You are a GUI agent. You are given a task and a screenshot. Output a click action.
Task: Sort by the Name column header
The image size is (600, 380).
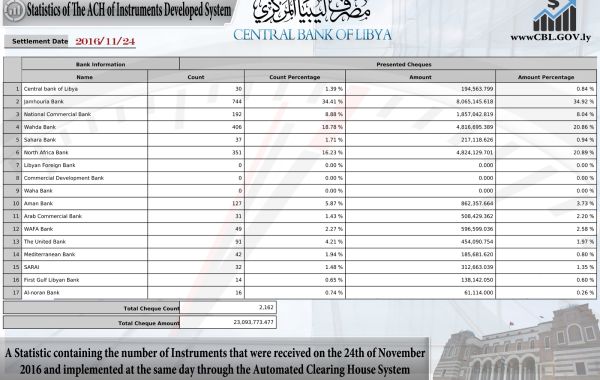click(x=85, y=77)
